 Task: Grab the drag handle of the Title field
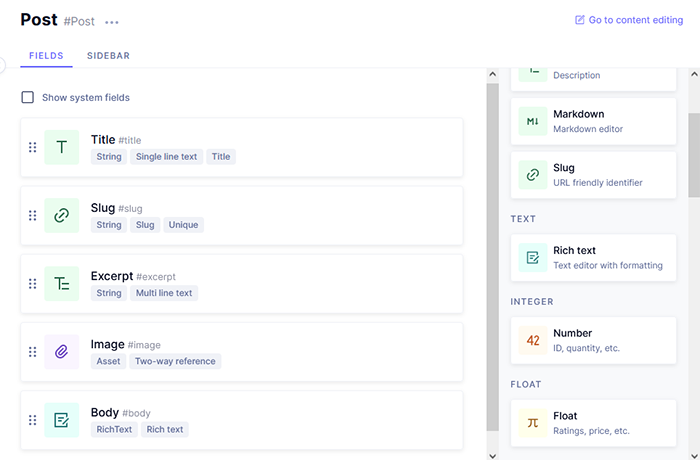[33, 147]
